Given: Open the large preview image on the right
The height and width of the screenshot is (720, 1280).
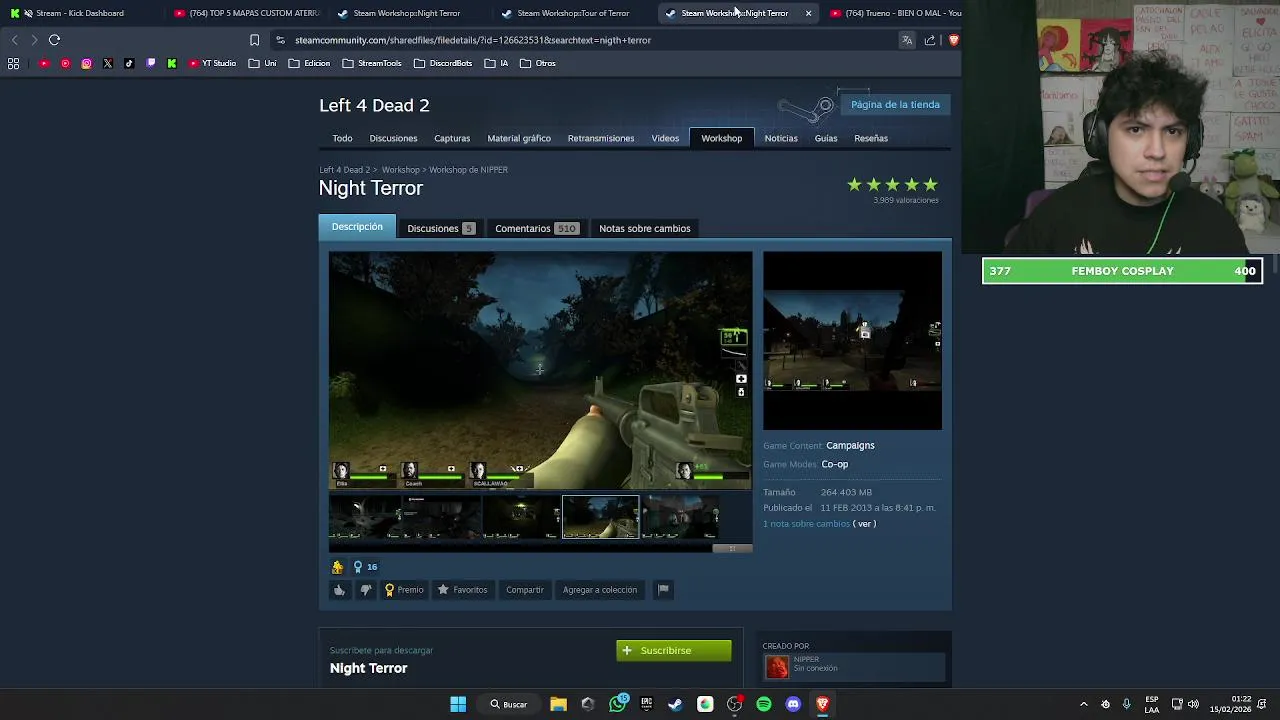Looking at the screenshot, I should point(852,341).
